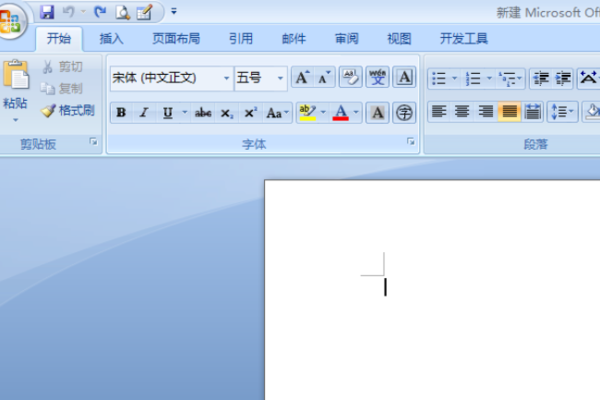
Task: Redo the last action
Action: tap(100, 12)
